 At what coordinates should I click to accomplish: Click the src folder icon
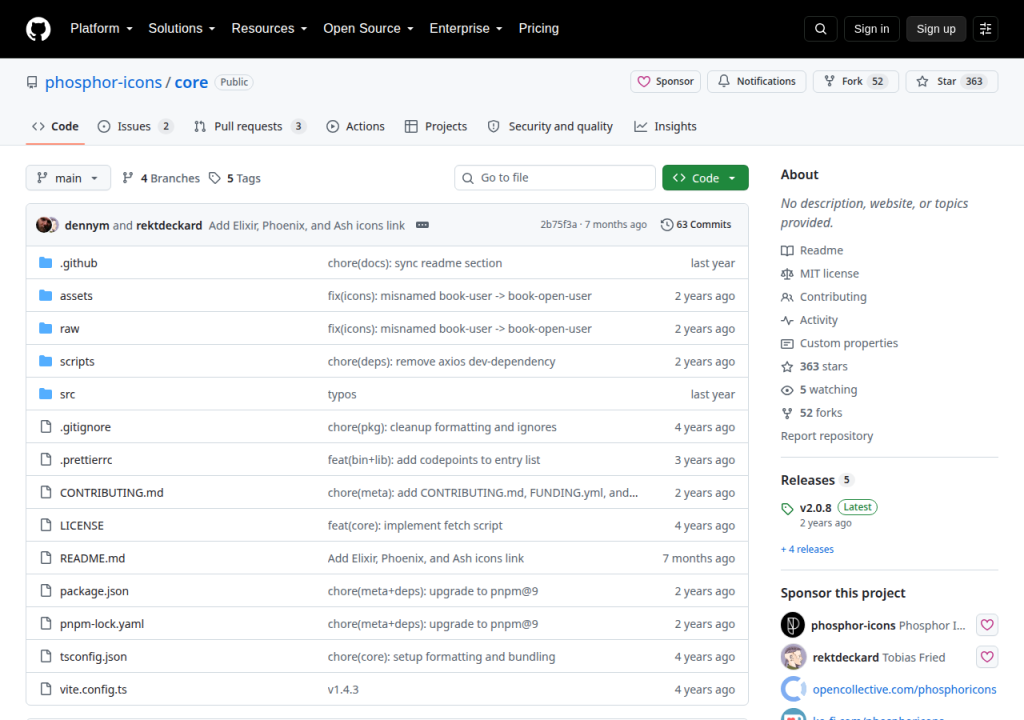click(46, 393)
